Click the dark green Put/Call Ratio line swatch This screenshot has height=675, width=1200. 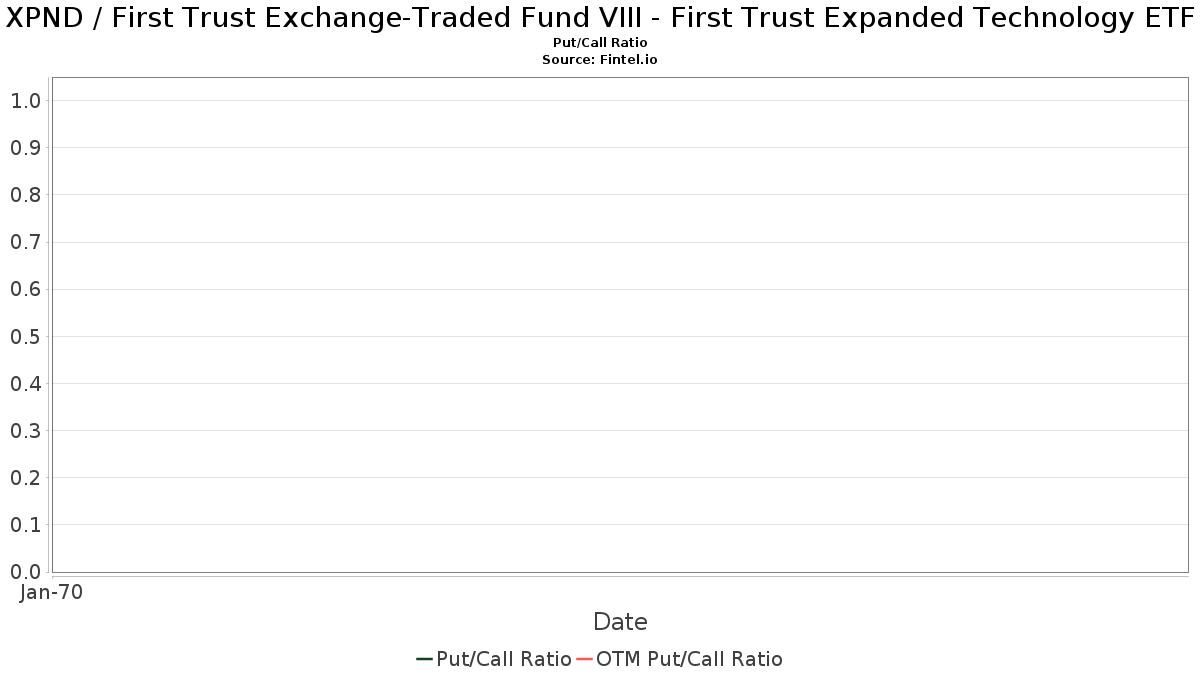pyautogui.click(x=424, y=659)
